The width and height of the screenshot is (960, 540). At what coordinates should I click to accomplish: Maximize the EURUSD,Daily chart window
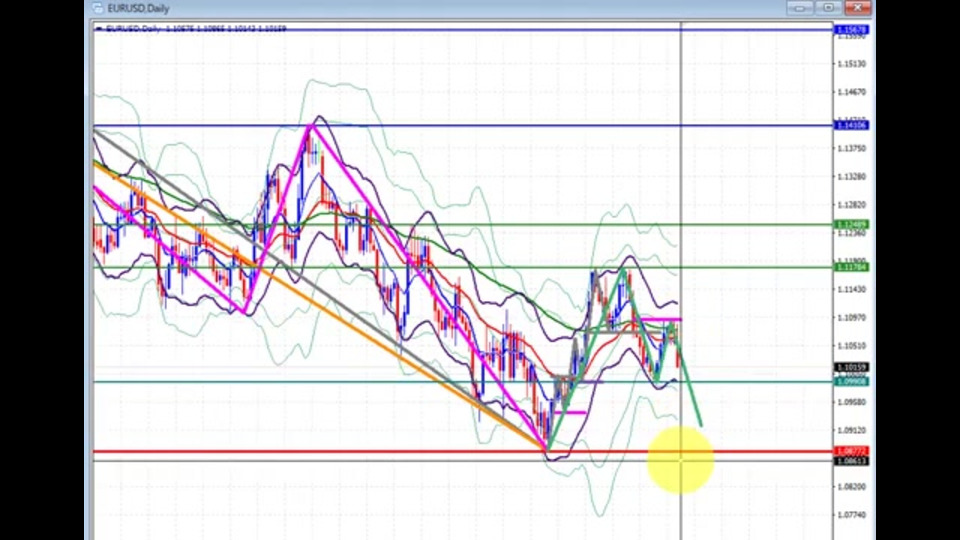coord(828,8)
